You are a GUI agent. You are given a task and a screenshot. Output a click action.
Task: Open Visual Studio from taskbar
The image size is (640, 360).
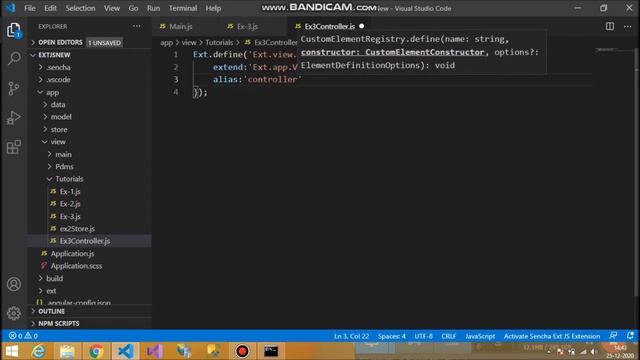coord(155,351)
